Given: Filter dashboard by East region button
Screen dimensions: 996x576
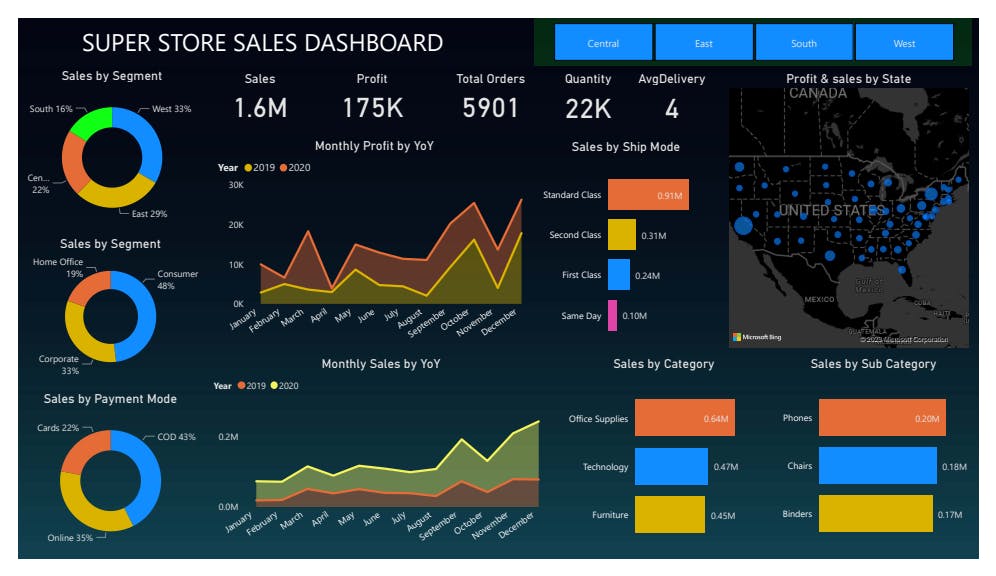Looking at the screenshot, I should point(704,43).
